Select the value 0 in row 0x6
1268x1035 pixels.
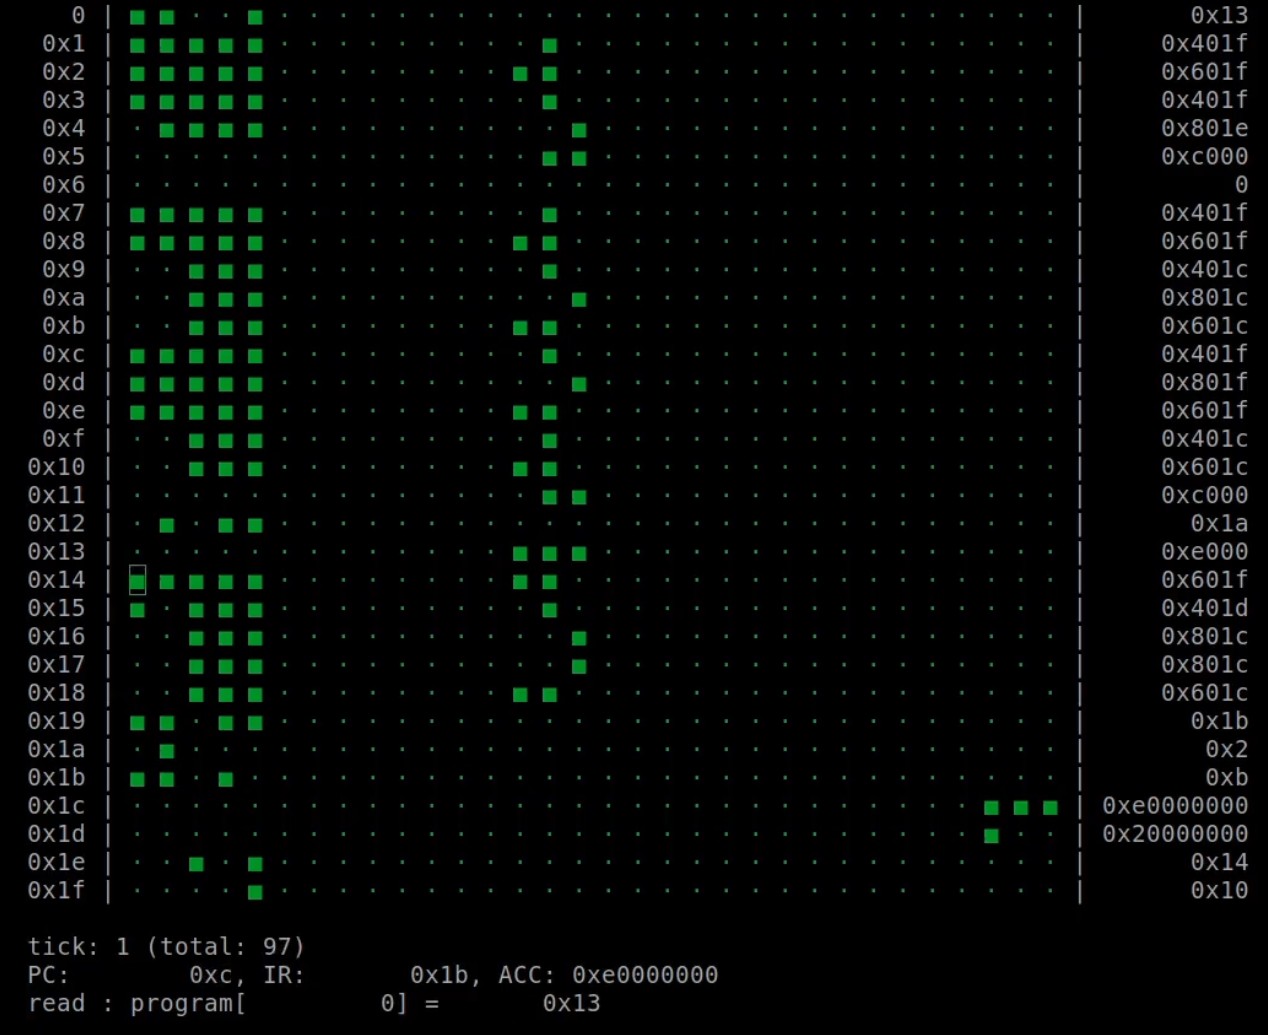tap(1241, 185)
